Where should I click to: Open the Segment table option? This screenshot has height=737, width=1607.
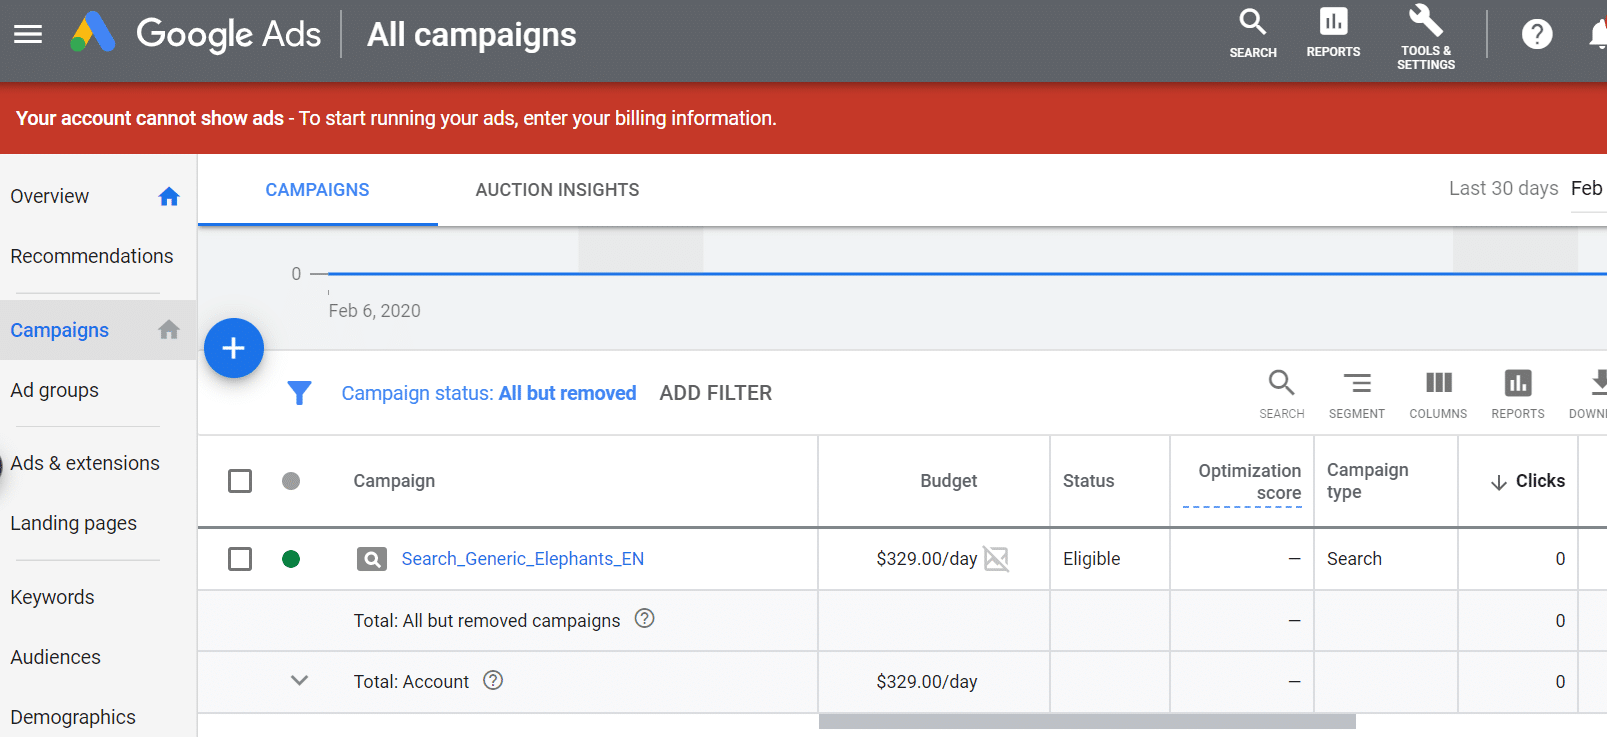[x=1356, y=394]
